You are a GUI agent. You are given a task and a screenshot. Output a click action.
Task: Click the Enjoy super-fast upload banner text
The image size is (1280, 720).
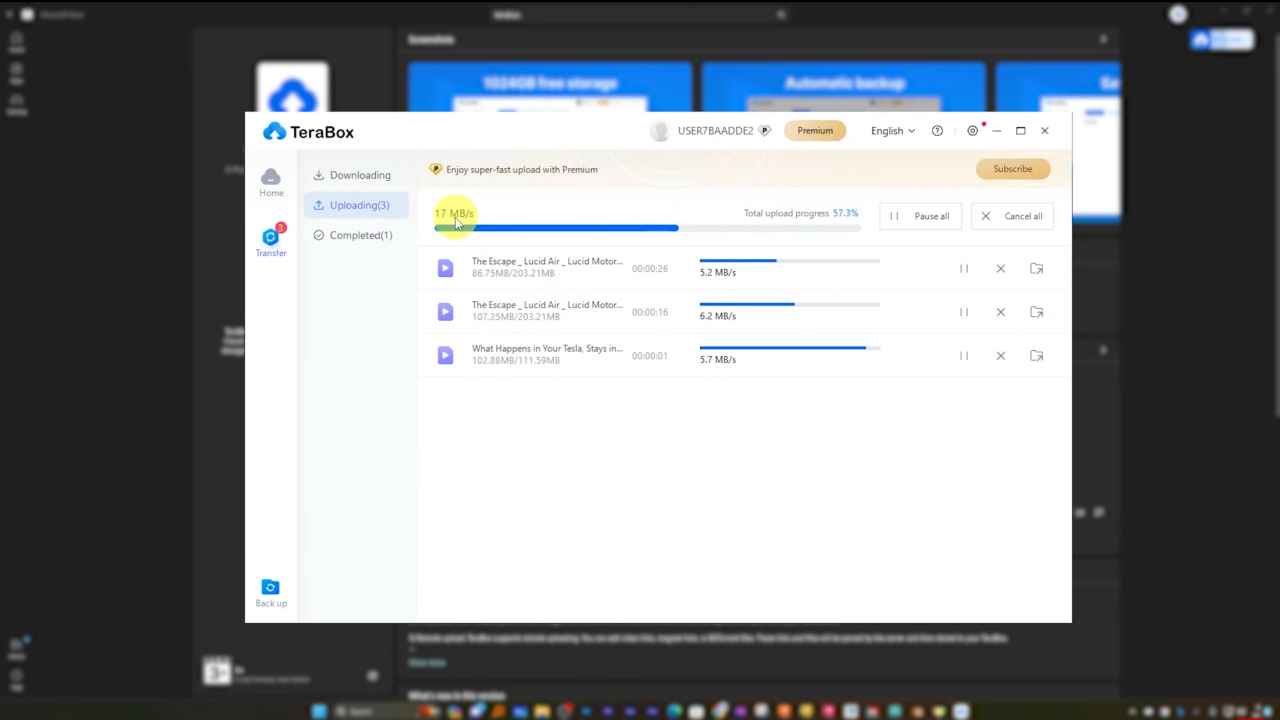522,169
